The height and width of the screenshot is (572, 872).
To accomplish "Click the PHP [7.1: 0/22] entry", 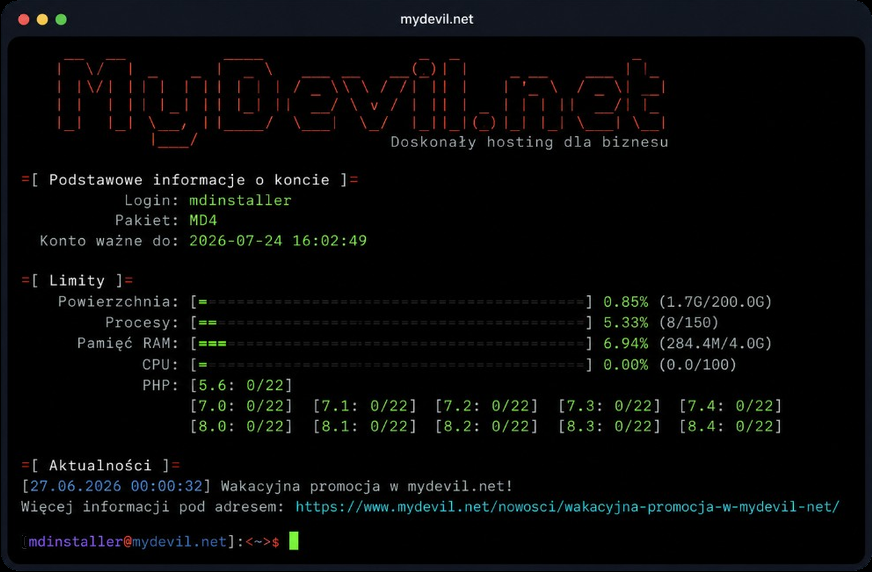I will 365,406.
